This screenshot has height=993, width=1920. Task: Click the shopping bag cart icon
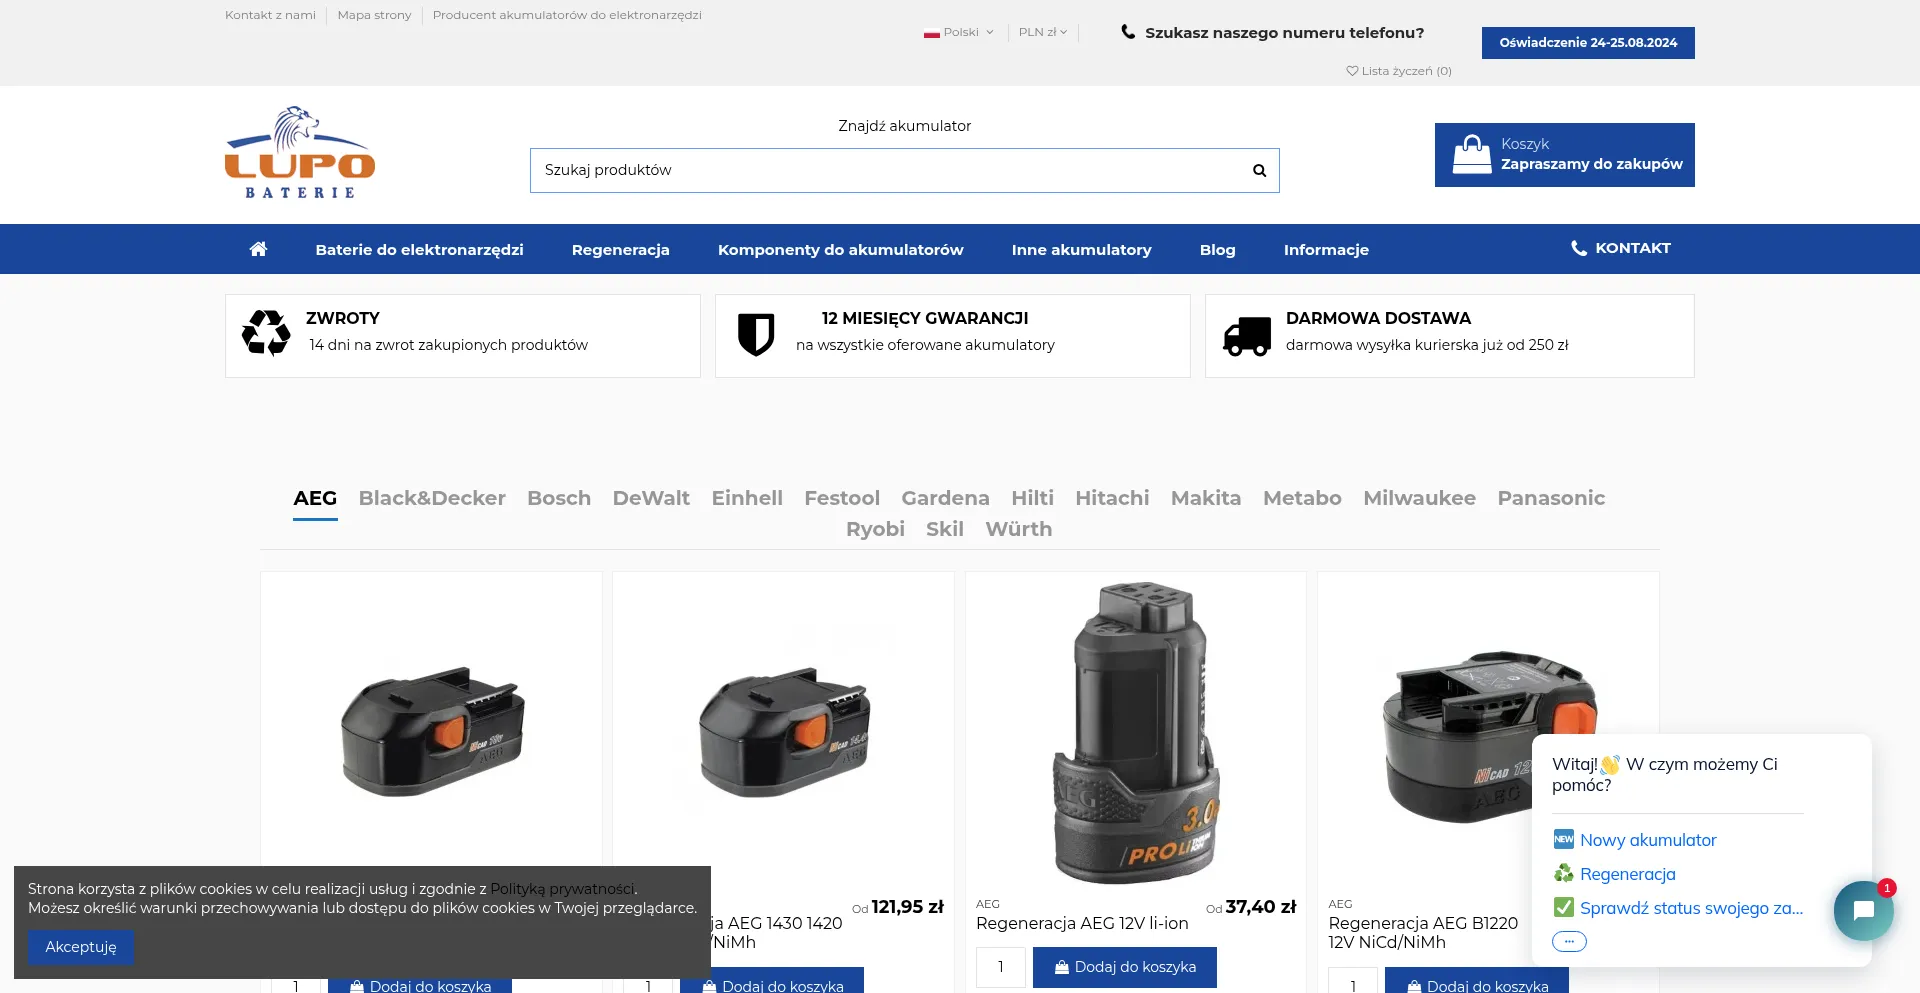tap(1471, 154)
